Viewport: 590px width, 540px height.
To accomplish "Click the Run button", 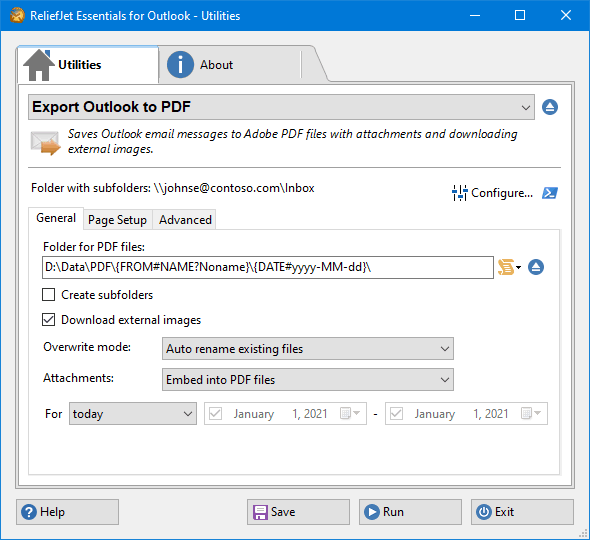I will click(x=410, y=512).
